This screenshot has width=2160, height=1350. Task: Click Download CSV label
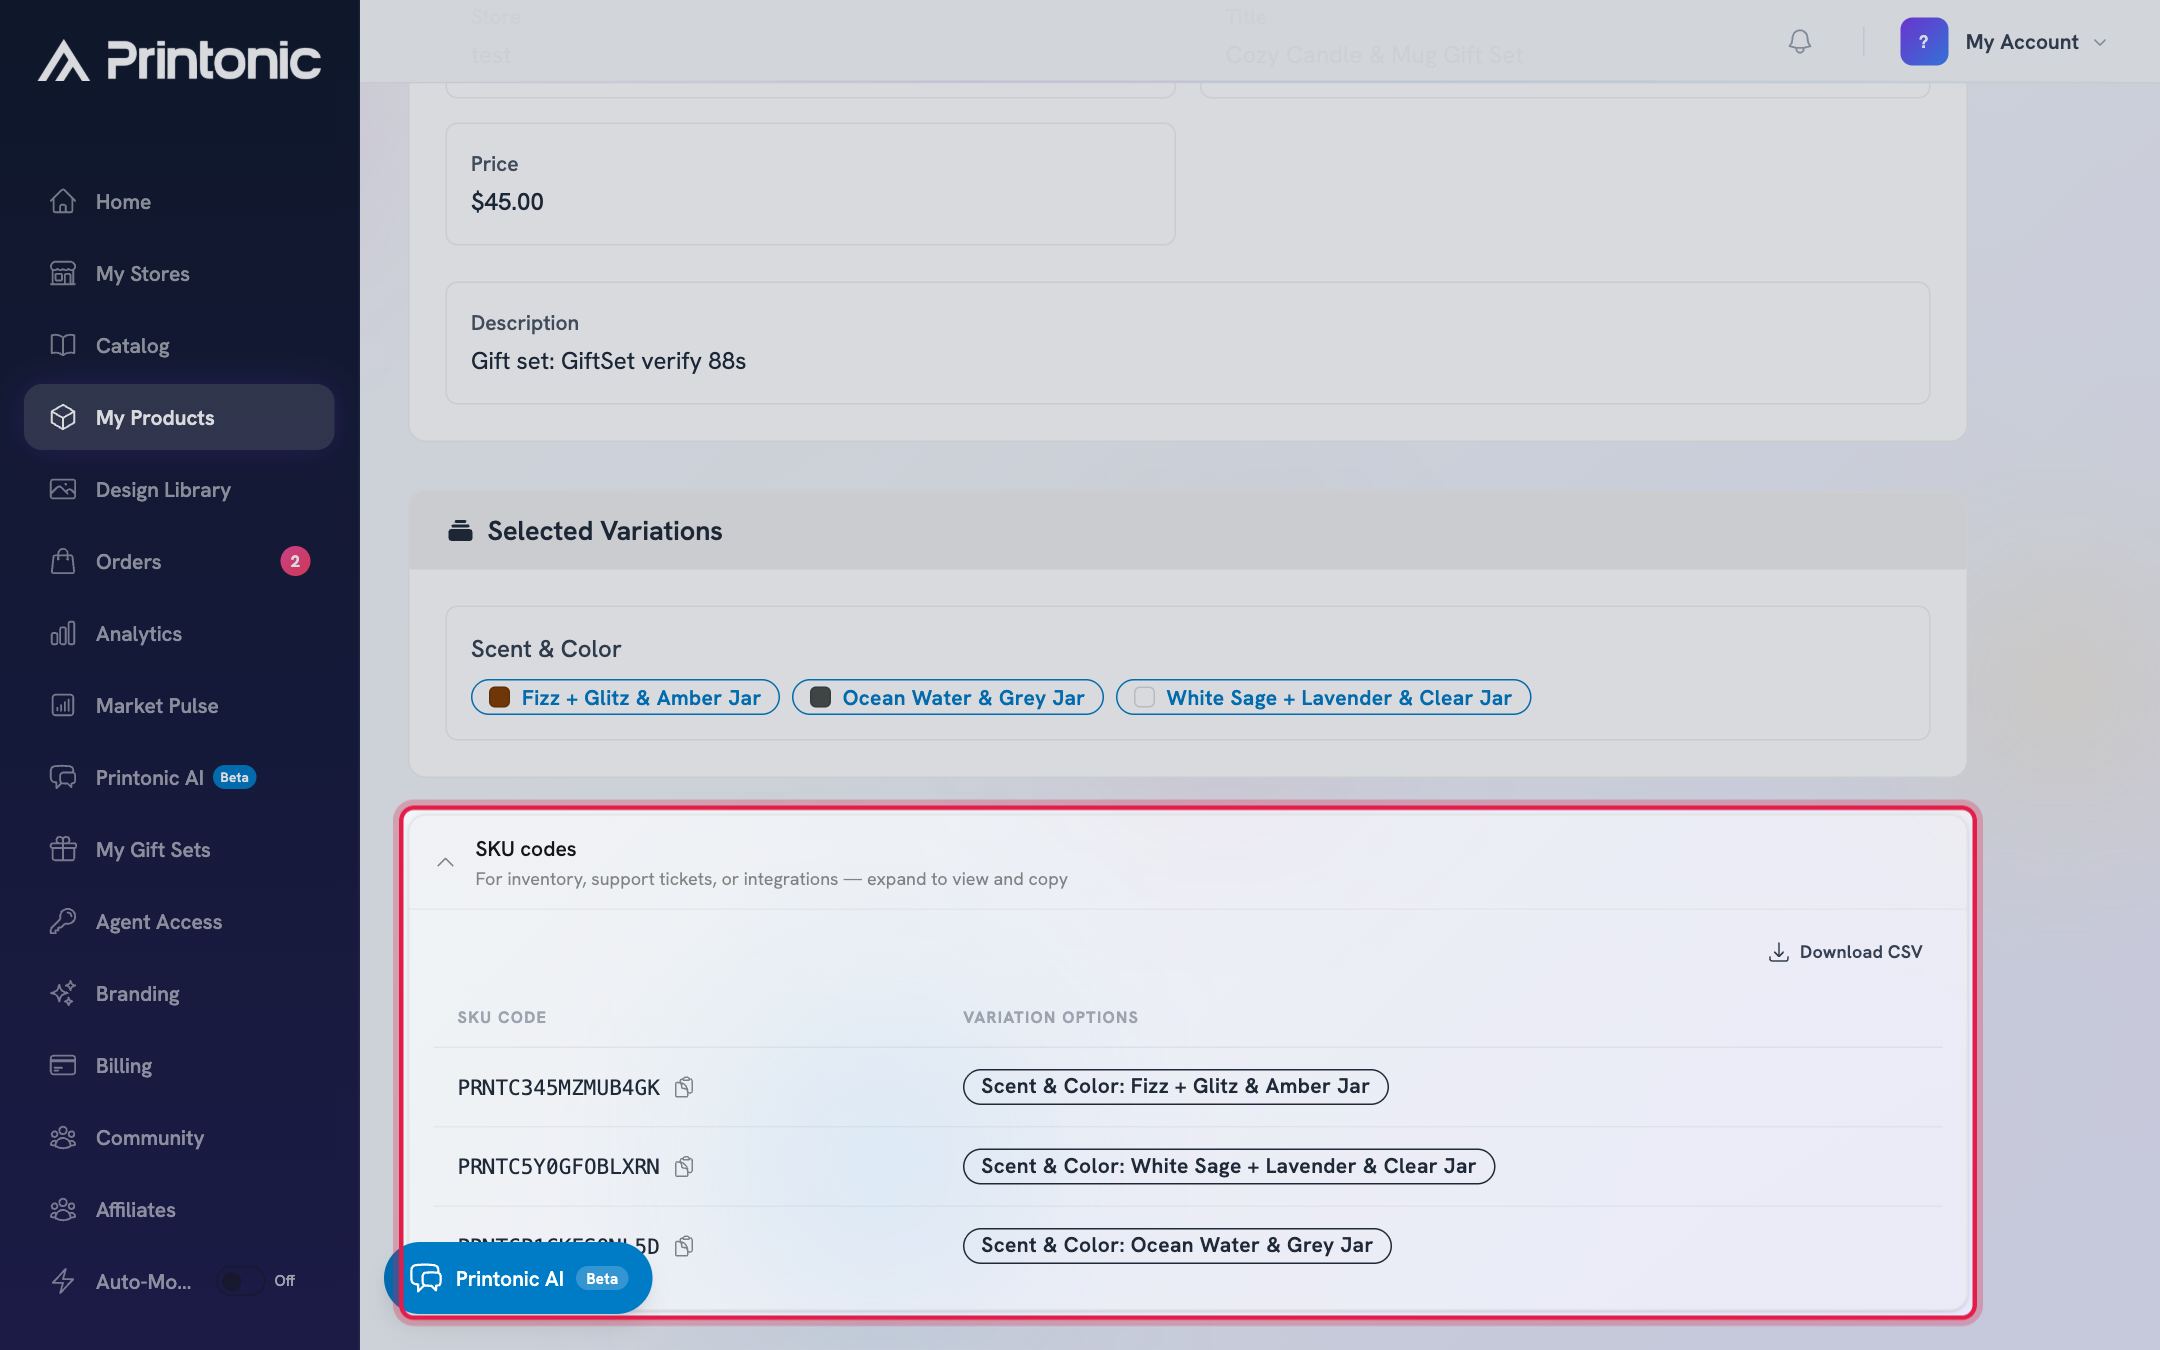pos(1860,952)
